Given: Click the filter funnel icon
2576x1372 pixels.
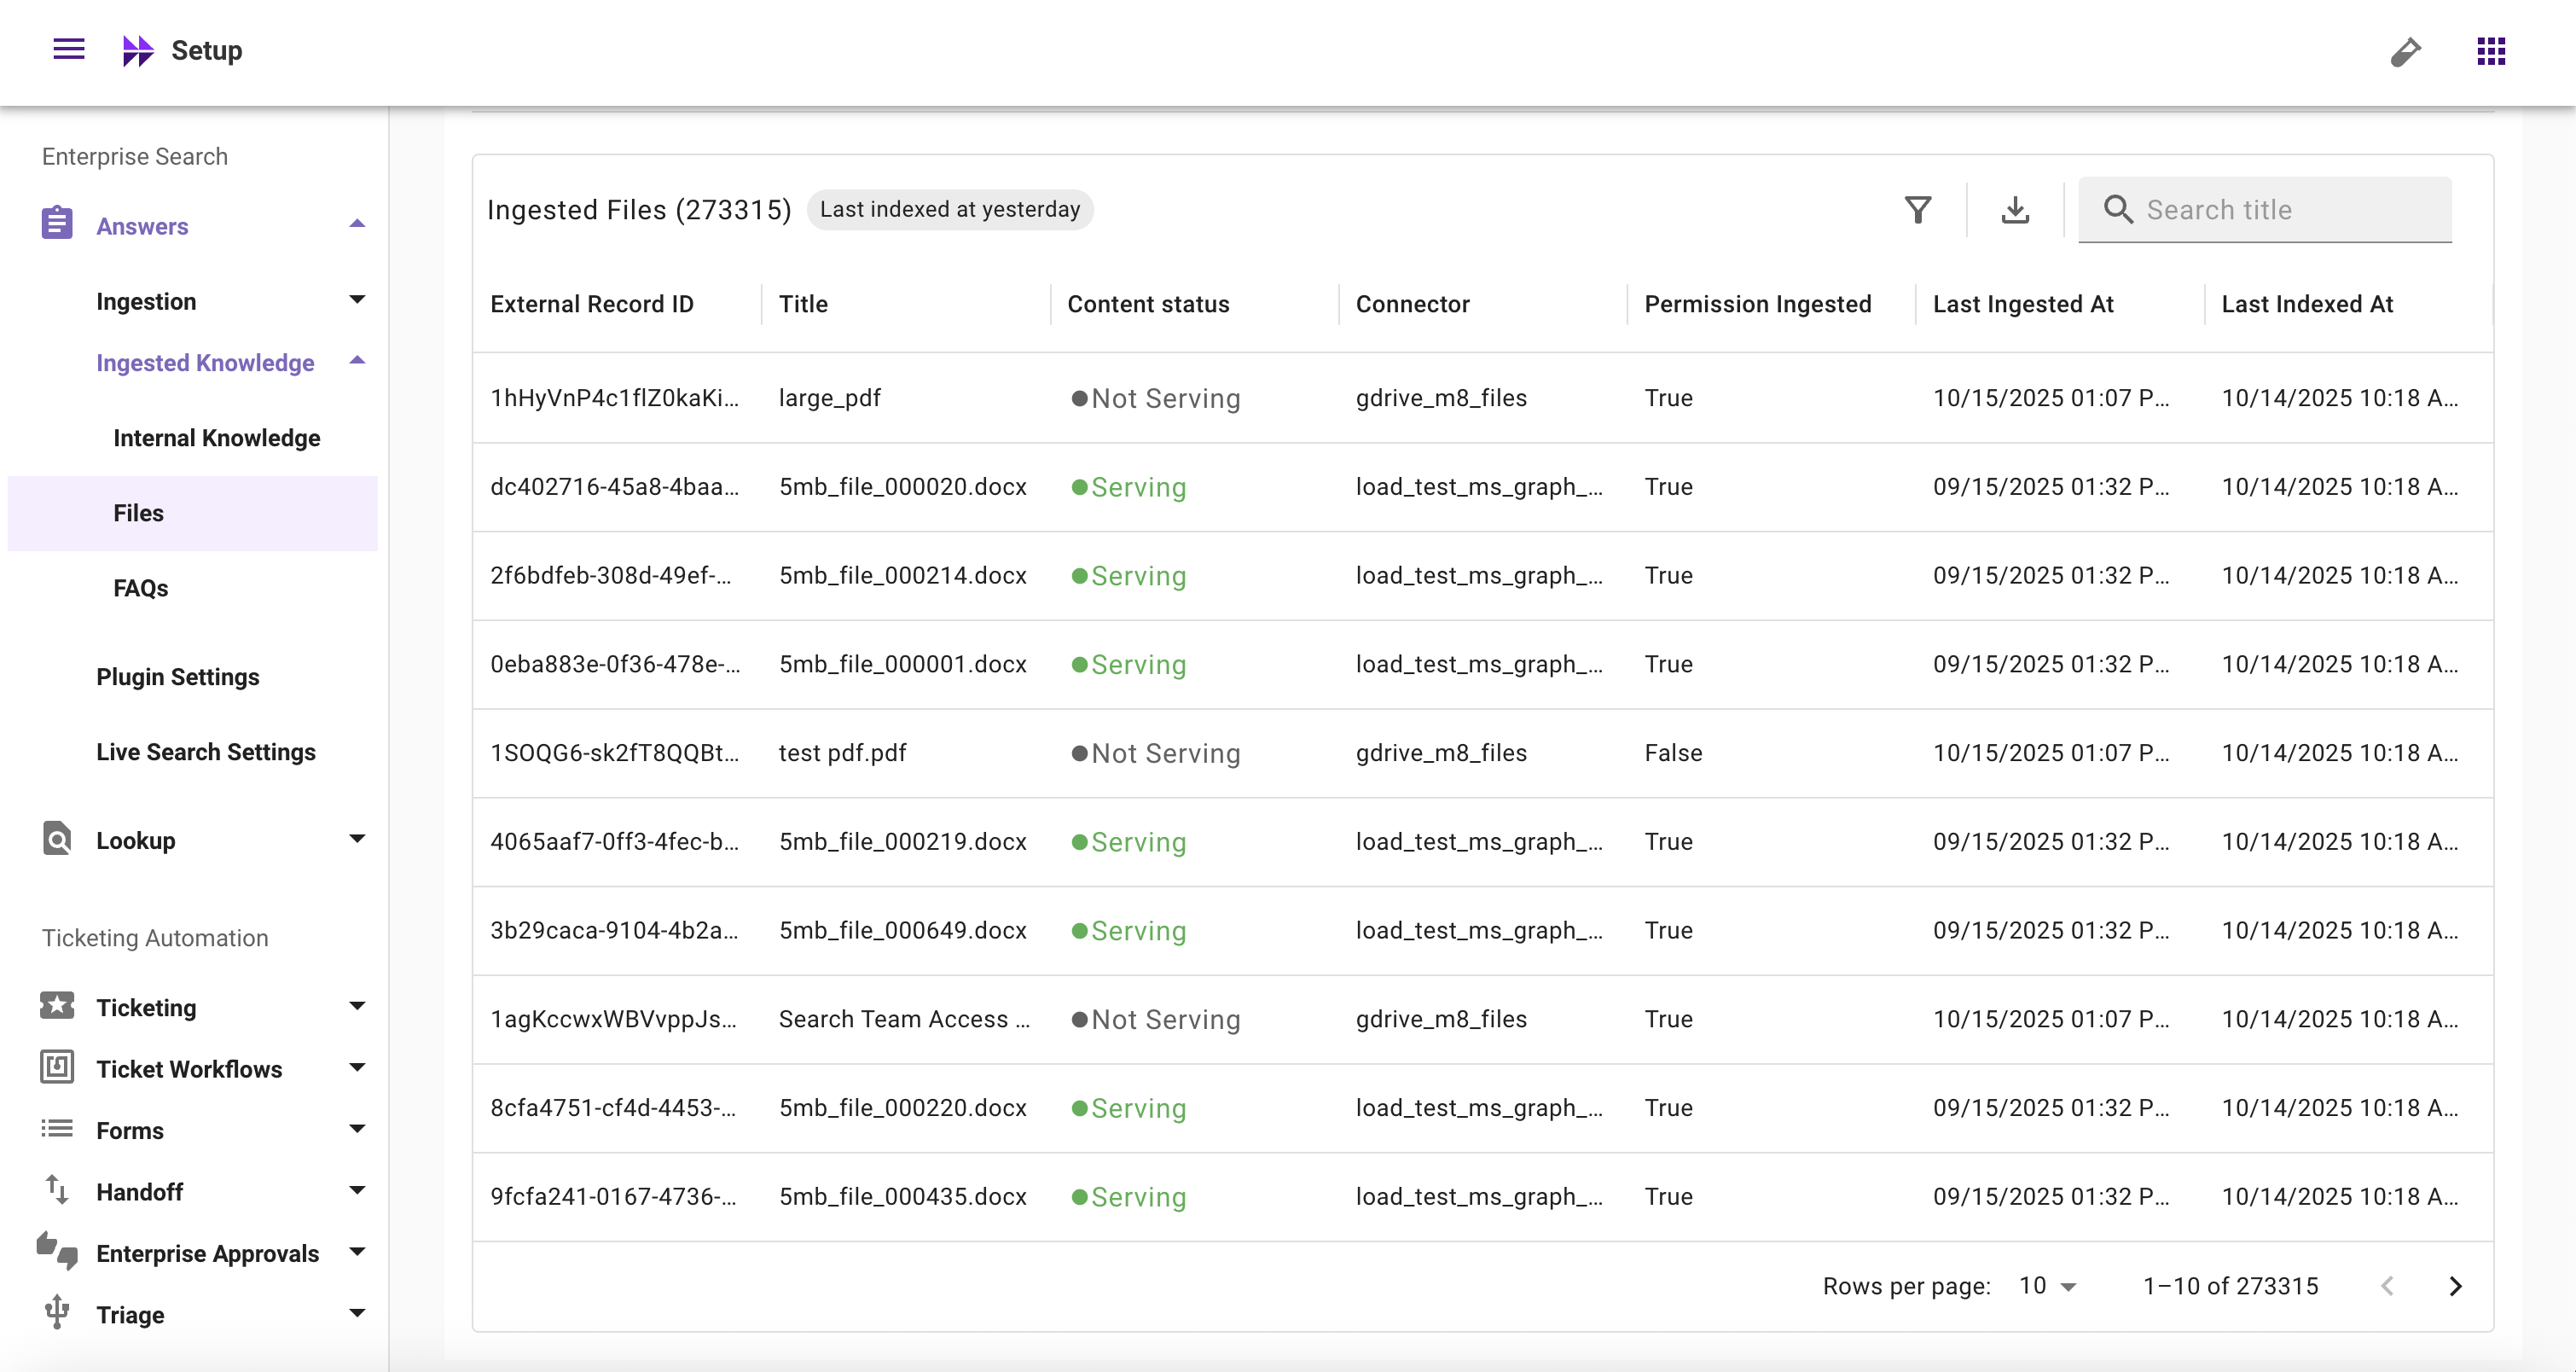Looking at the screenshot, I should coord(1917,210).
